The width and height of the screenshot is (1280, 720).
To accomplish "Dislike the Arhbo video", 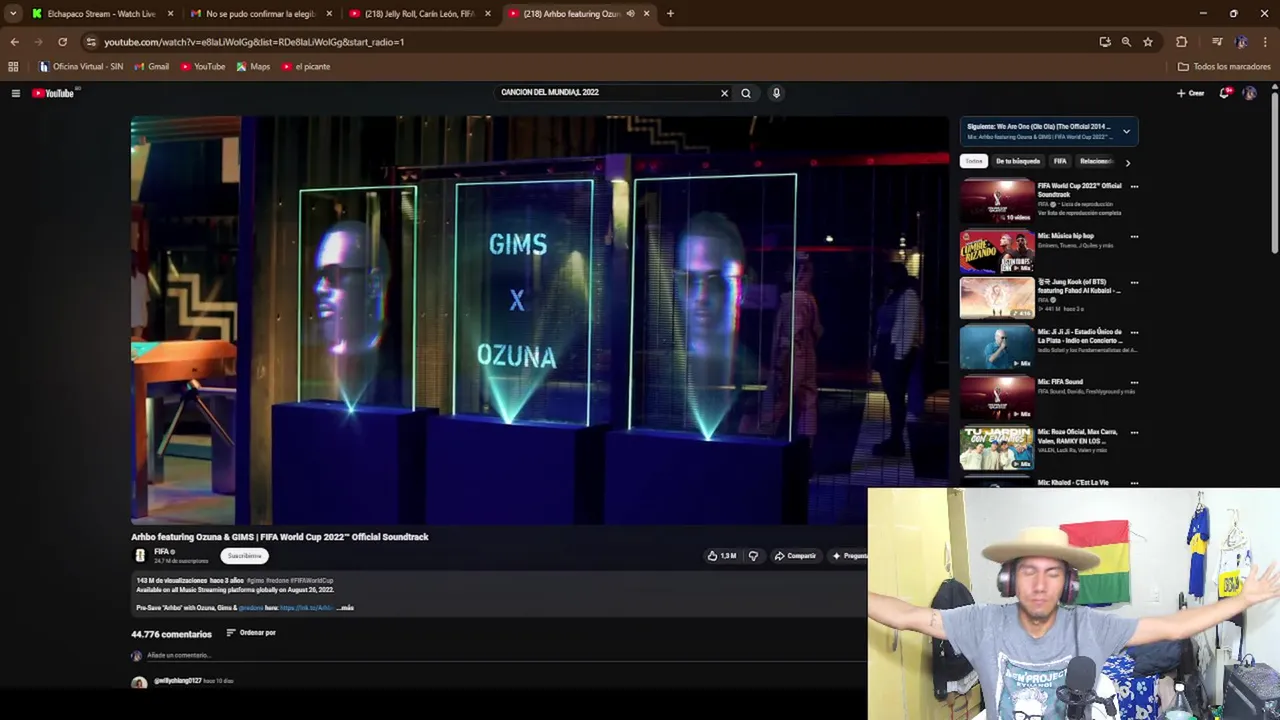I will point(753,556).
